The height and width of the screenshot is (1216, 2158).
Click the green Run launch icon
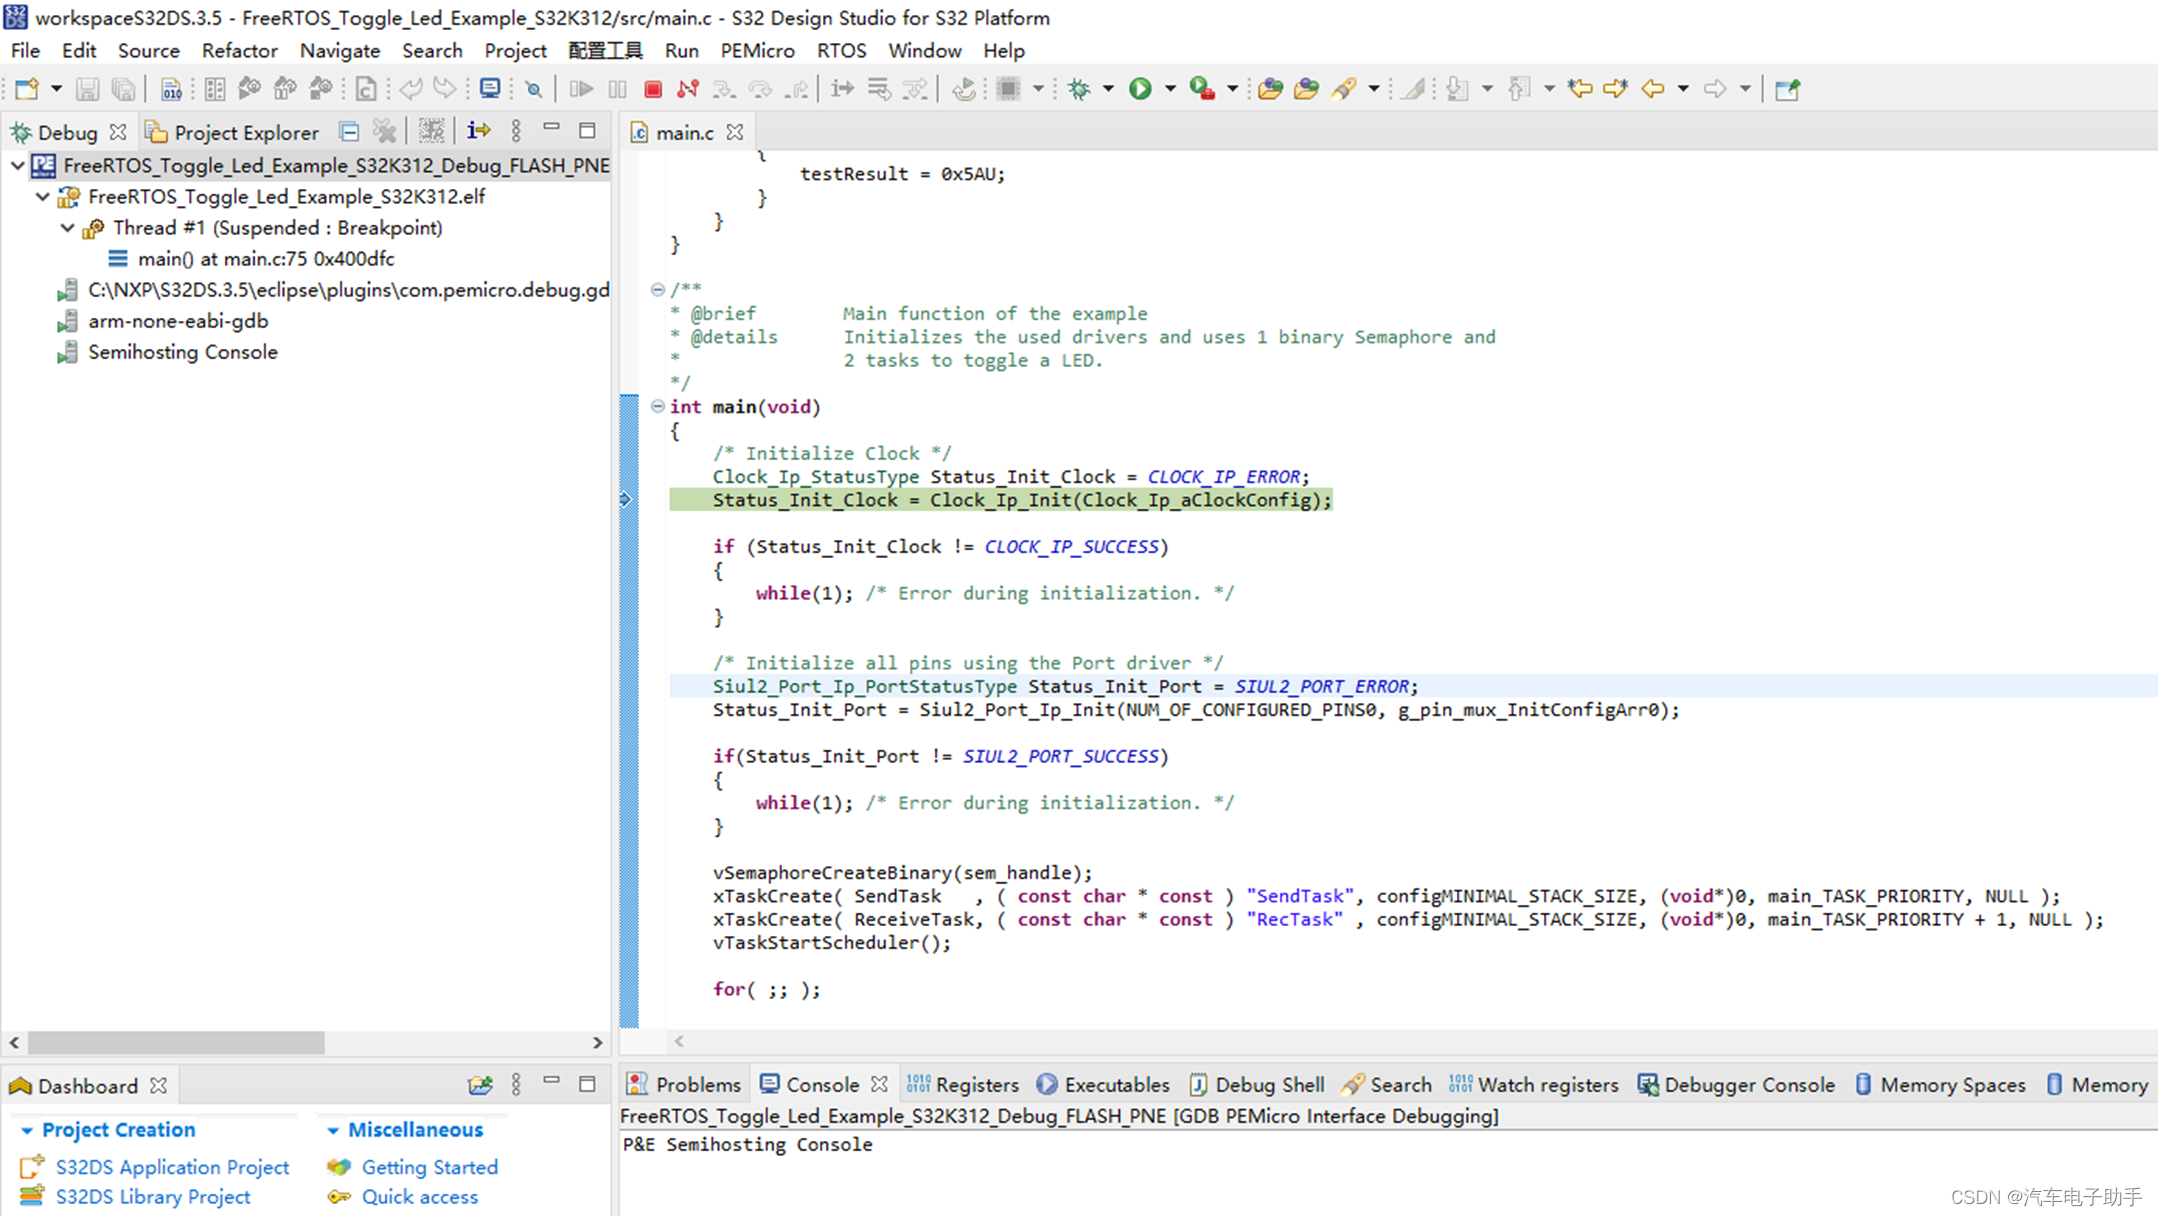point(1140,89)
